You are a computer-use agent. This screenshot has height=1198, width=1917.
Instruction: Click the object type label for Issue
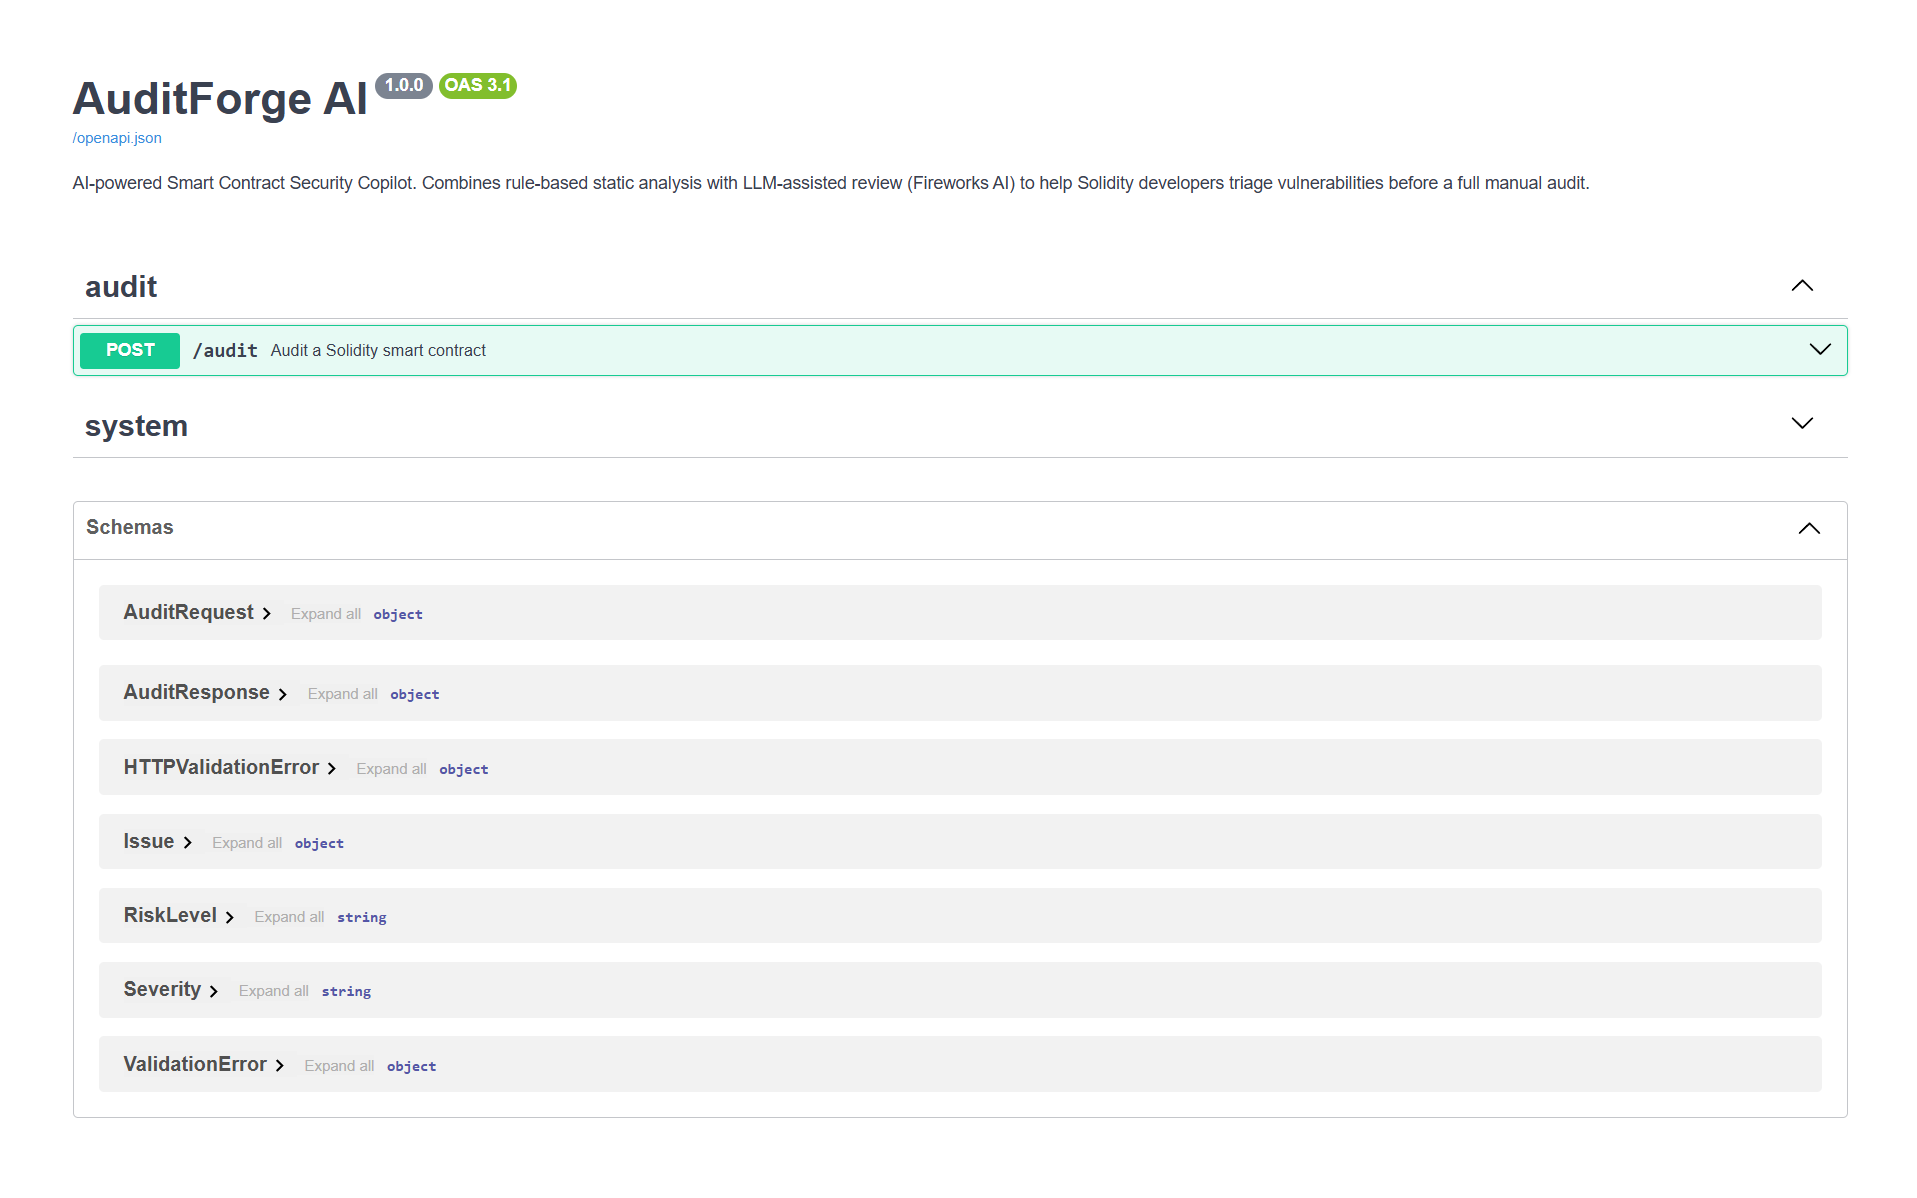point(319,843)
